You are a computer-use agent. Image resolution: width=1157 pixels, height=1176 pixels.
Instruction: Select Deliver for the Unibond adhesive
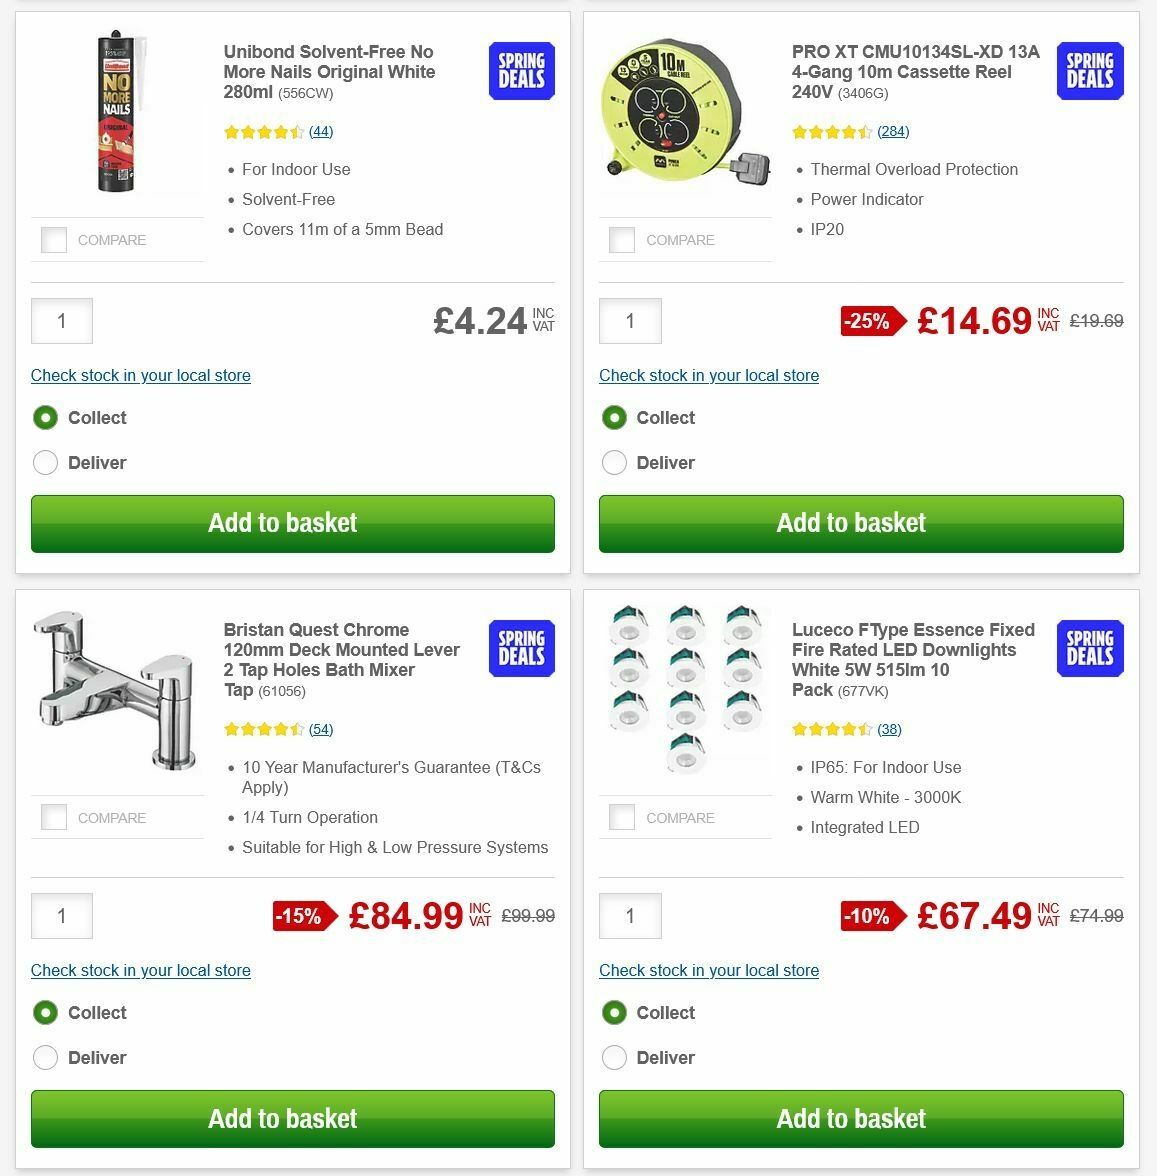[x=45, y=463]
